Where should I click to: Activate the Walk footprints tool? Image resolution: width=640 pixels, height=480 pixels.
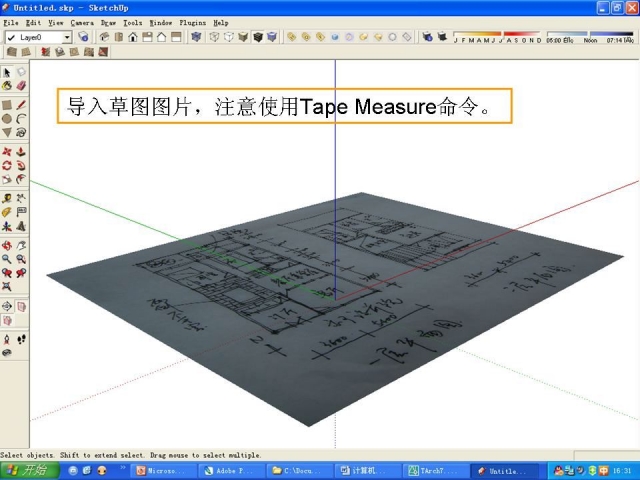coord(21,339)
